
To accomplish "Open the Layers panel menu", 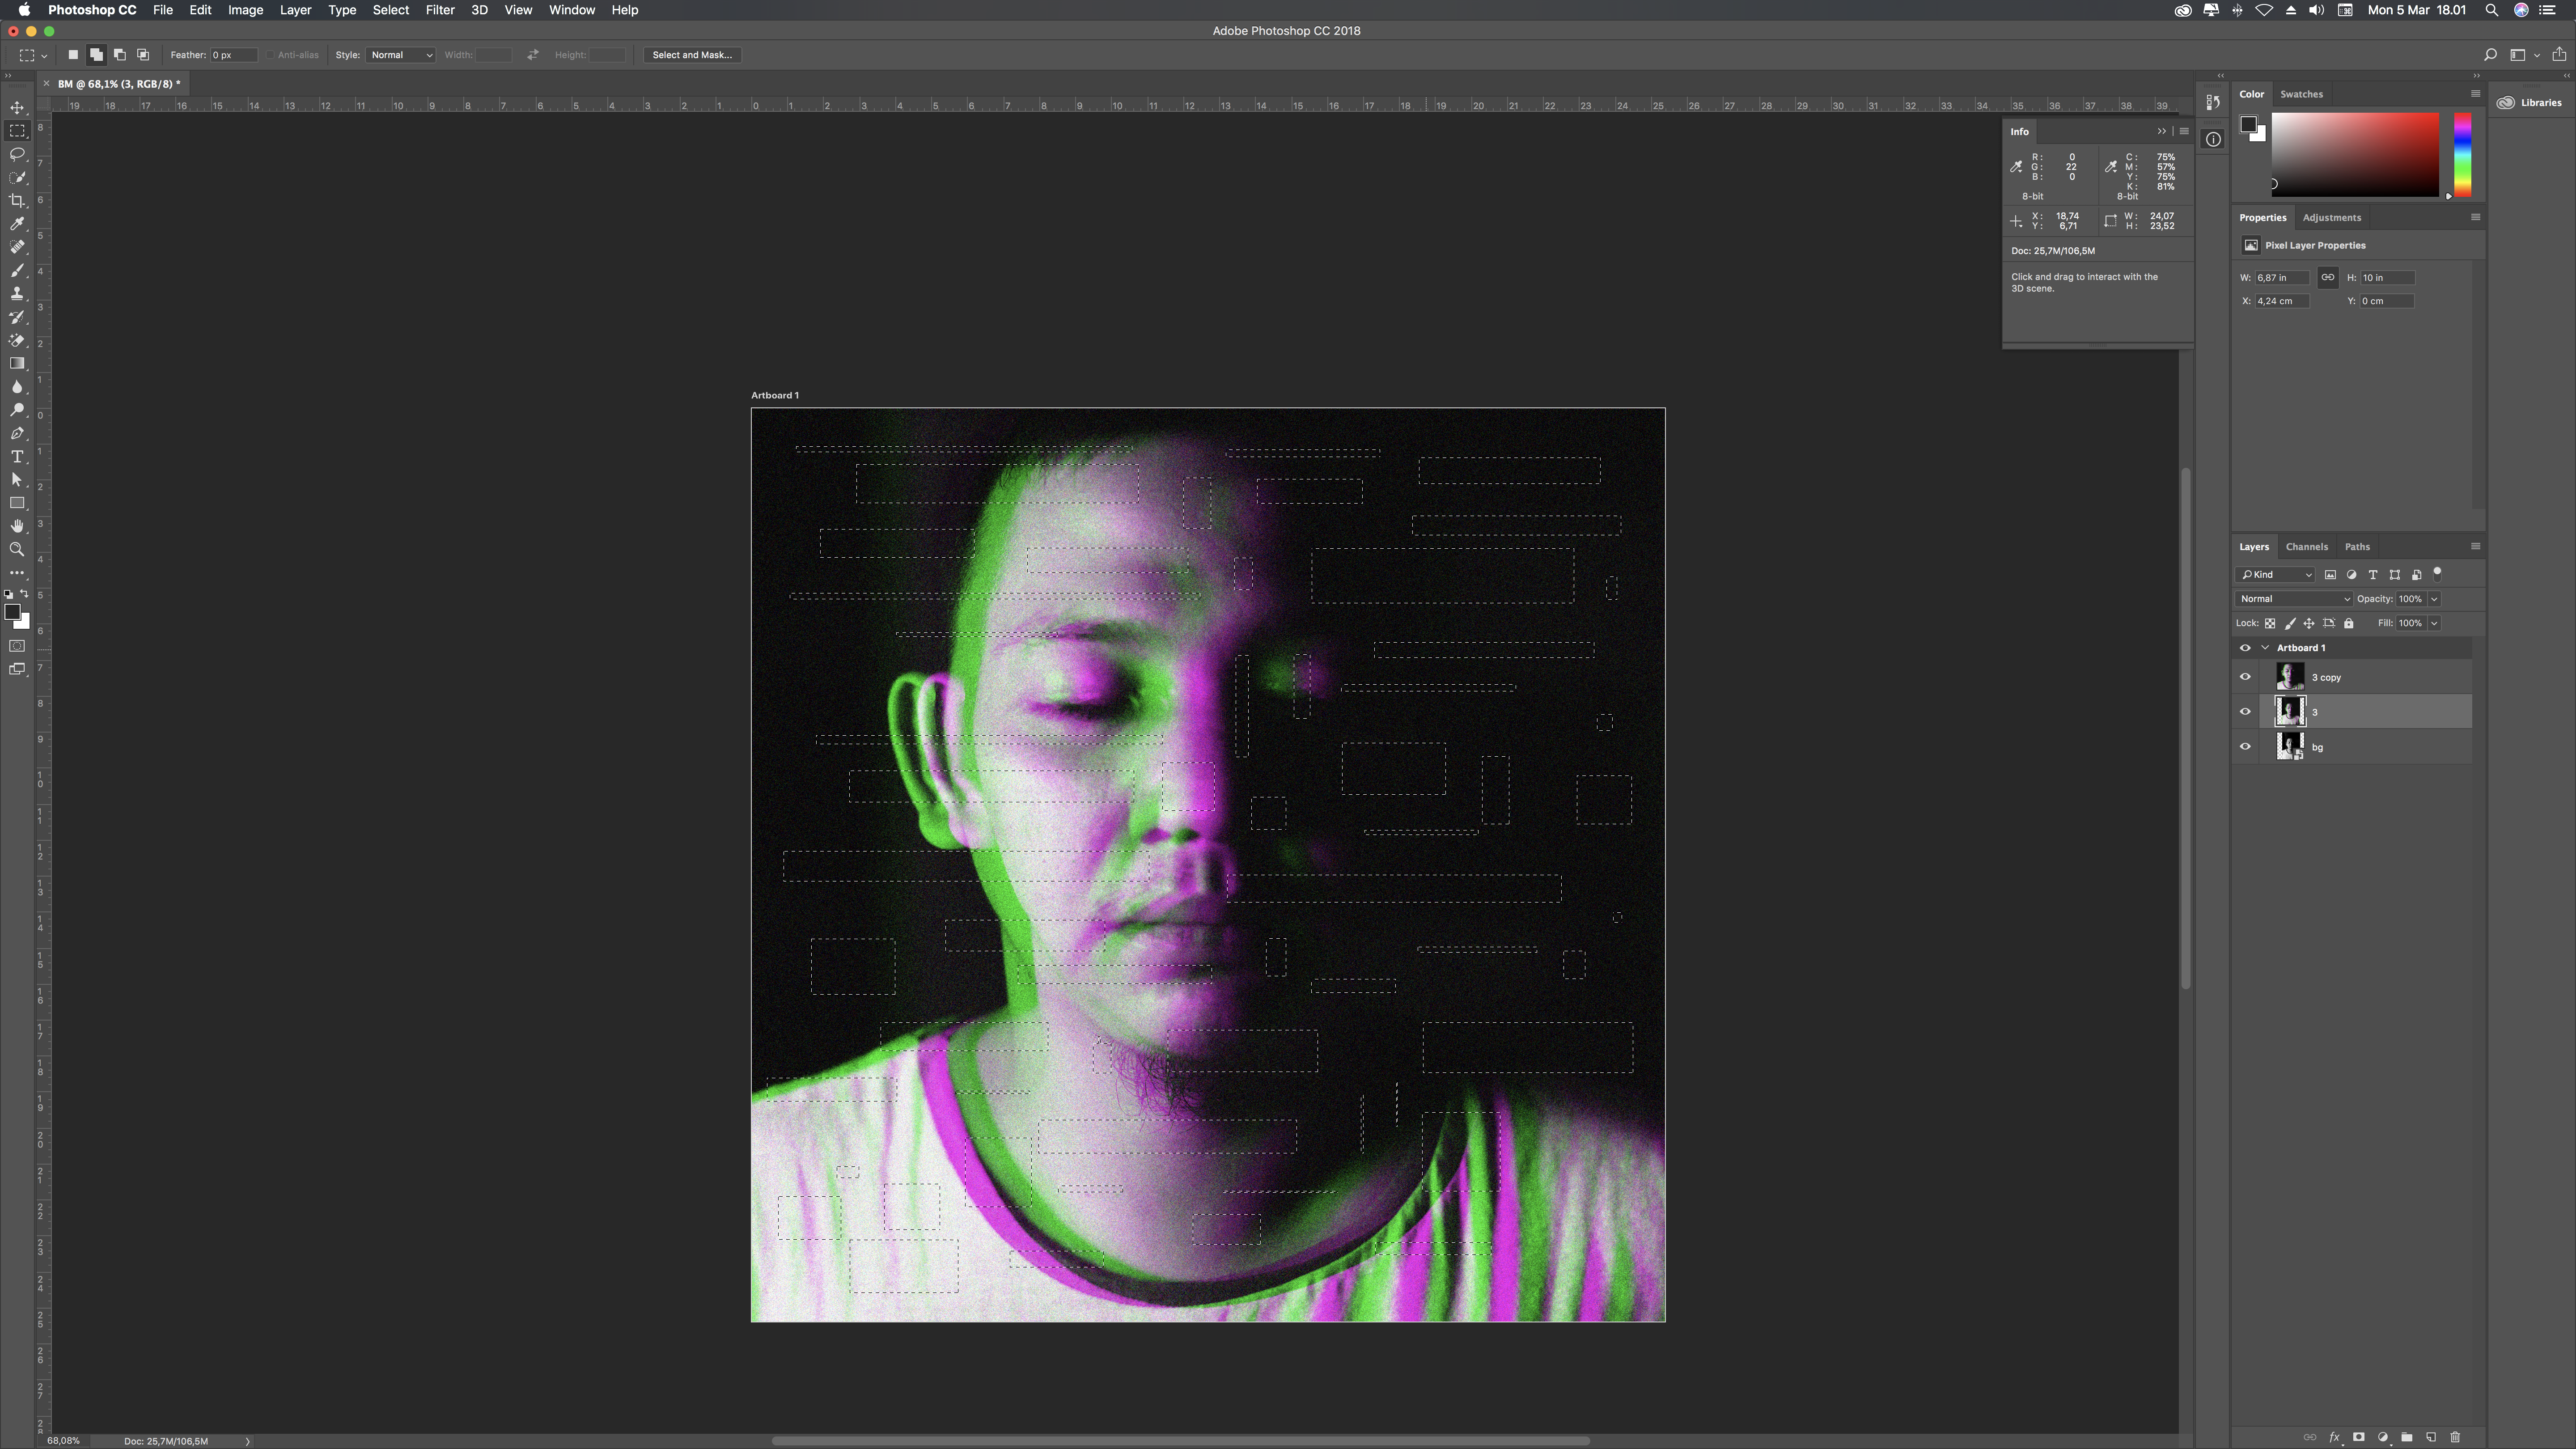I will click(2475, 546).
